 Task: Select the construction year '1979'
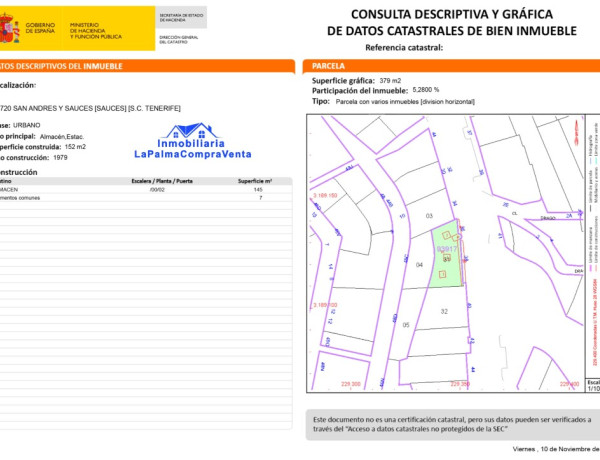pos(60,158)
